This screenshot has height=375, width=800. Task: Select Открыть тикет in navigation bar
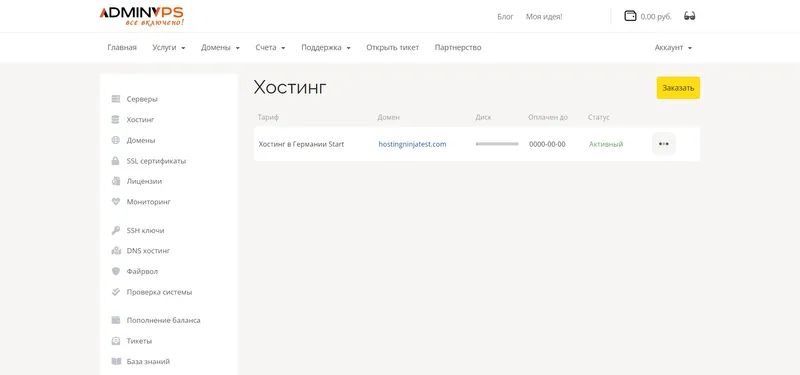tap(392, 47)
